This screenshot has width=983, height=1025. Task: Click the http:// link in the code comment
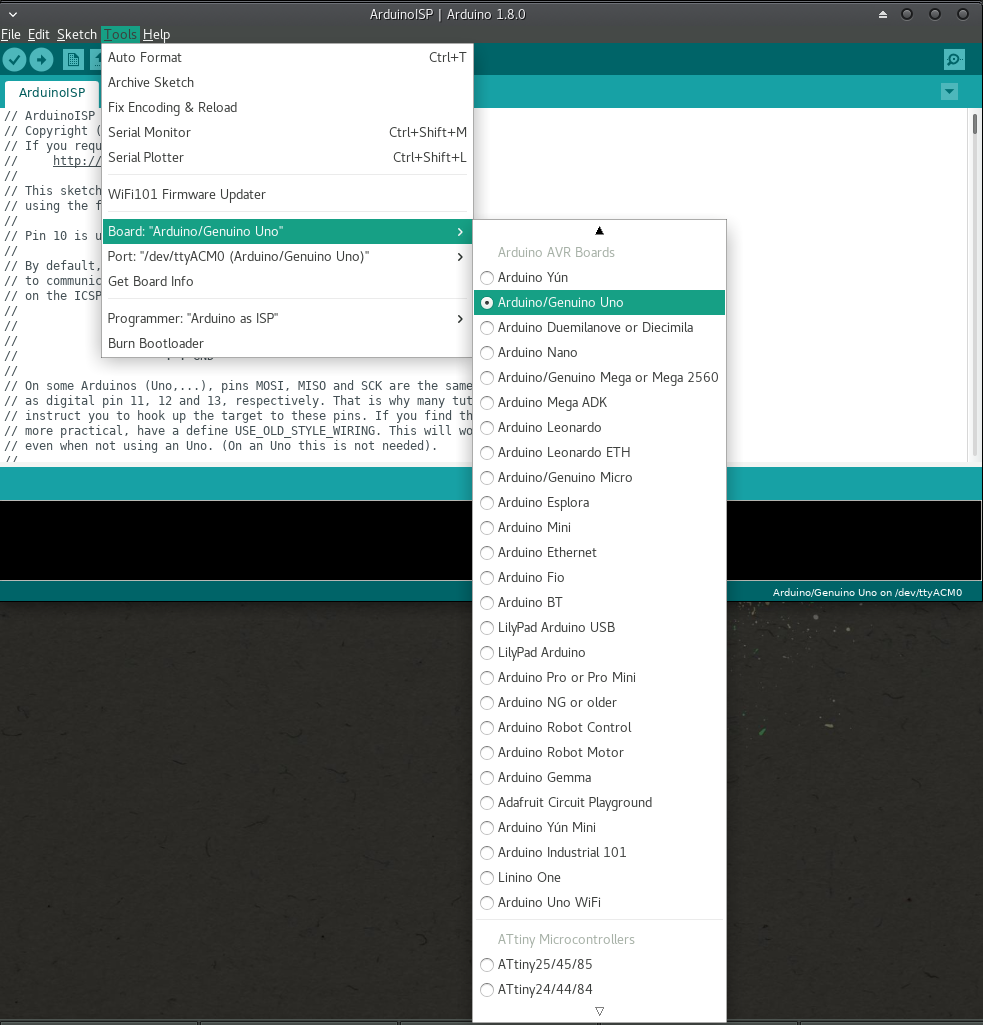pyautogui.click(x=77, y=161)
